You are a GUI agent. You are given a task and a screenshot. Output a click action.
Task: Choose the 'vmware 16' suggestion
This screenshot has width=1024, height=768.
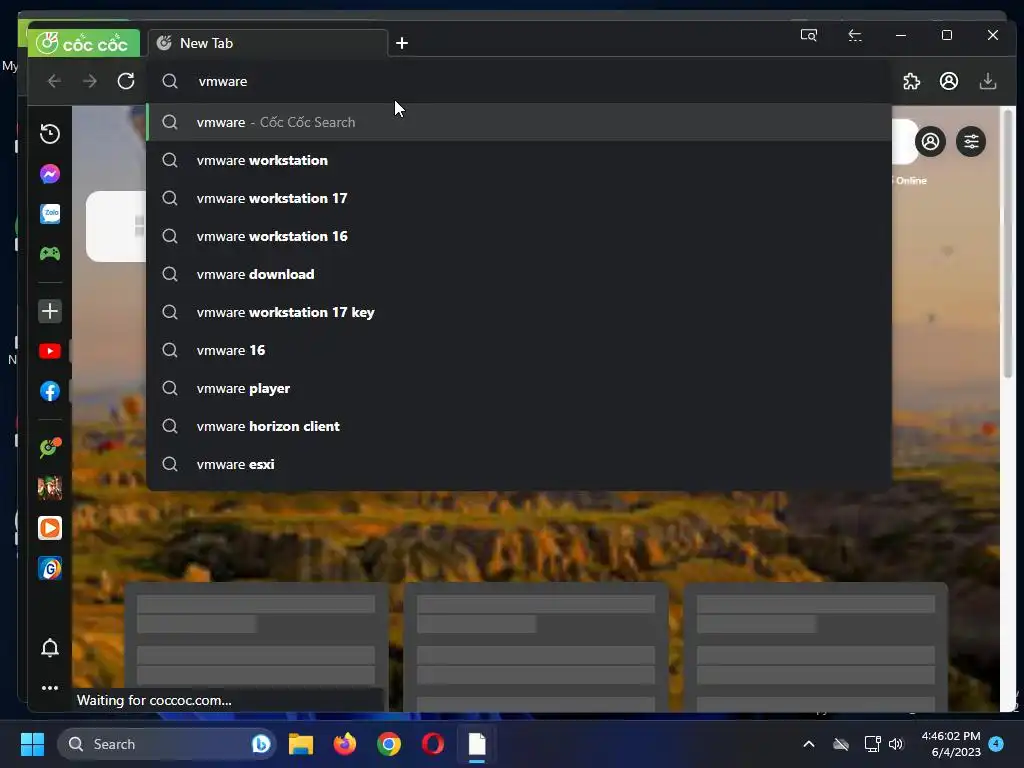[519, 350]
